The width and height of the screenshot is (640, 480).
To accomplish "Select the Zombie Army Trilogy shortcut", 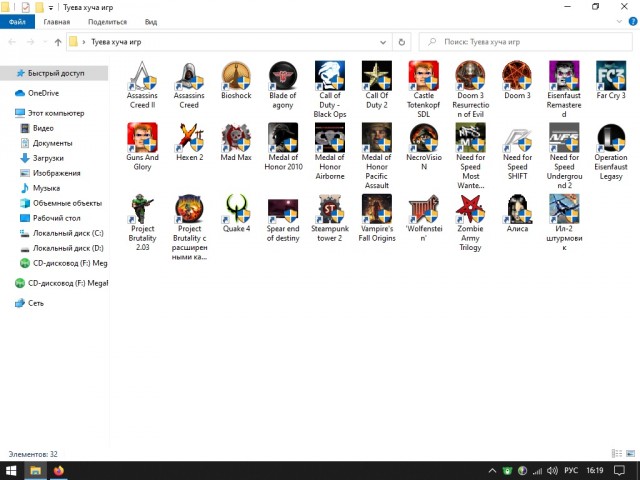I will coord(470,222).
